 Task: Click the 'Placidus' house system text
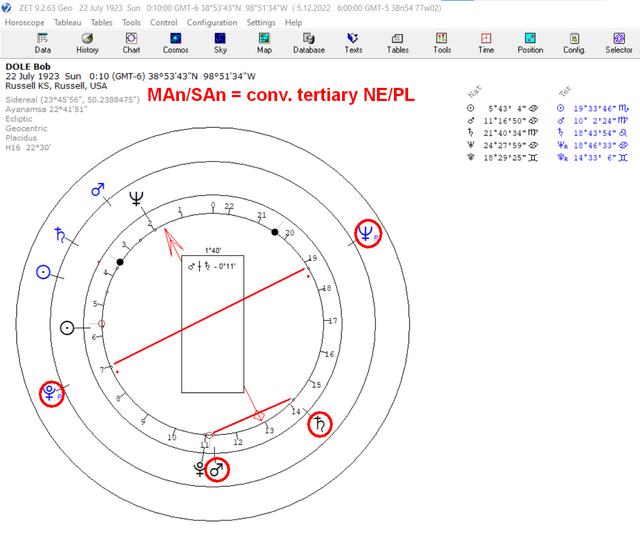click(21, 138)
